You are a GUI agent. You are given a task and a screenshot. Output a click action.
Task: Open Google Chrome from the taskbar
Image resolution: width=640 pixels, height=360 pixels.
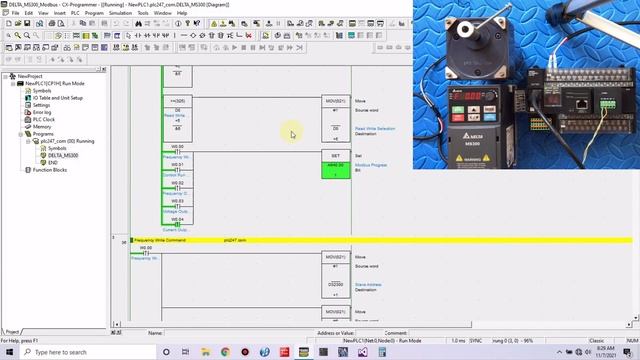click(x=225, y=352)
